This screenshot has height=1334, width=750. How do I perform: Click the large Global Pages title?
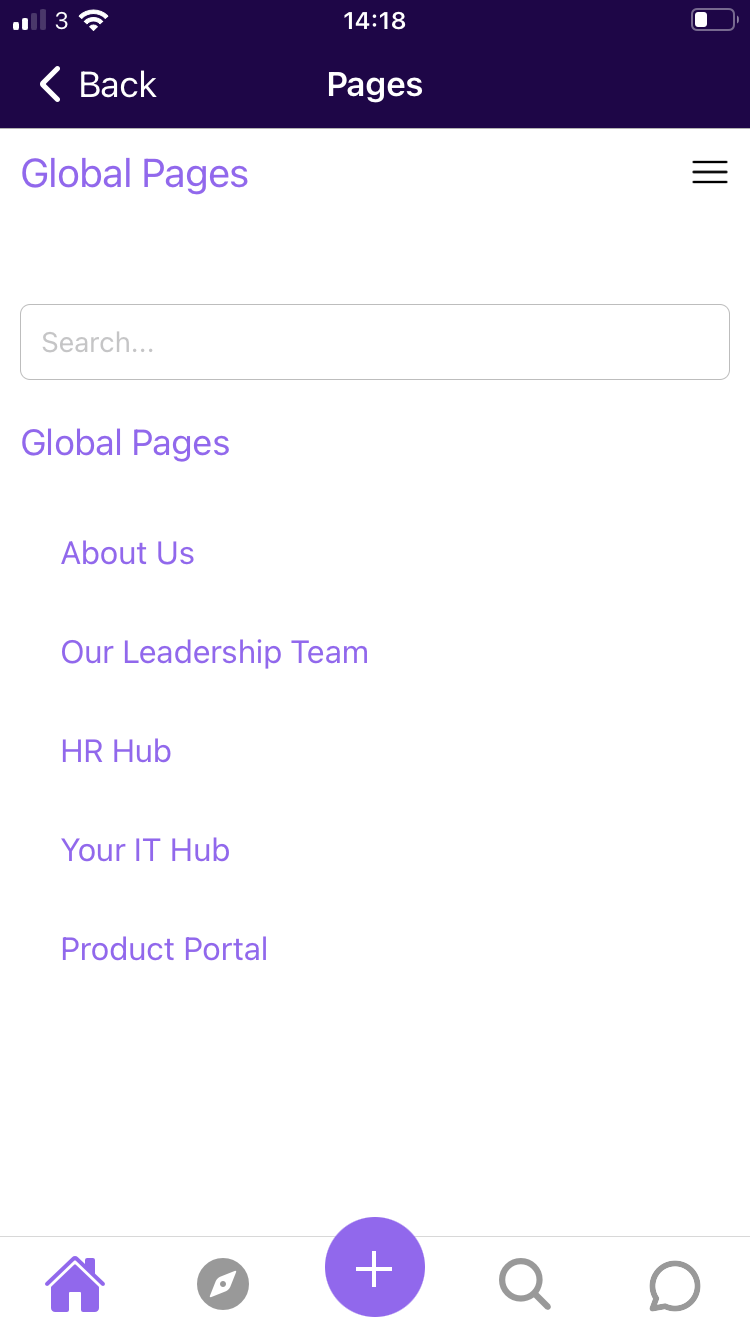point(135,174)
